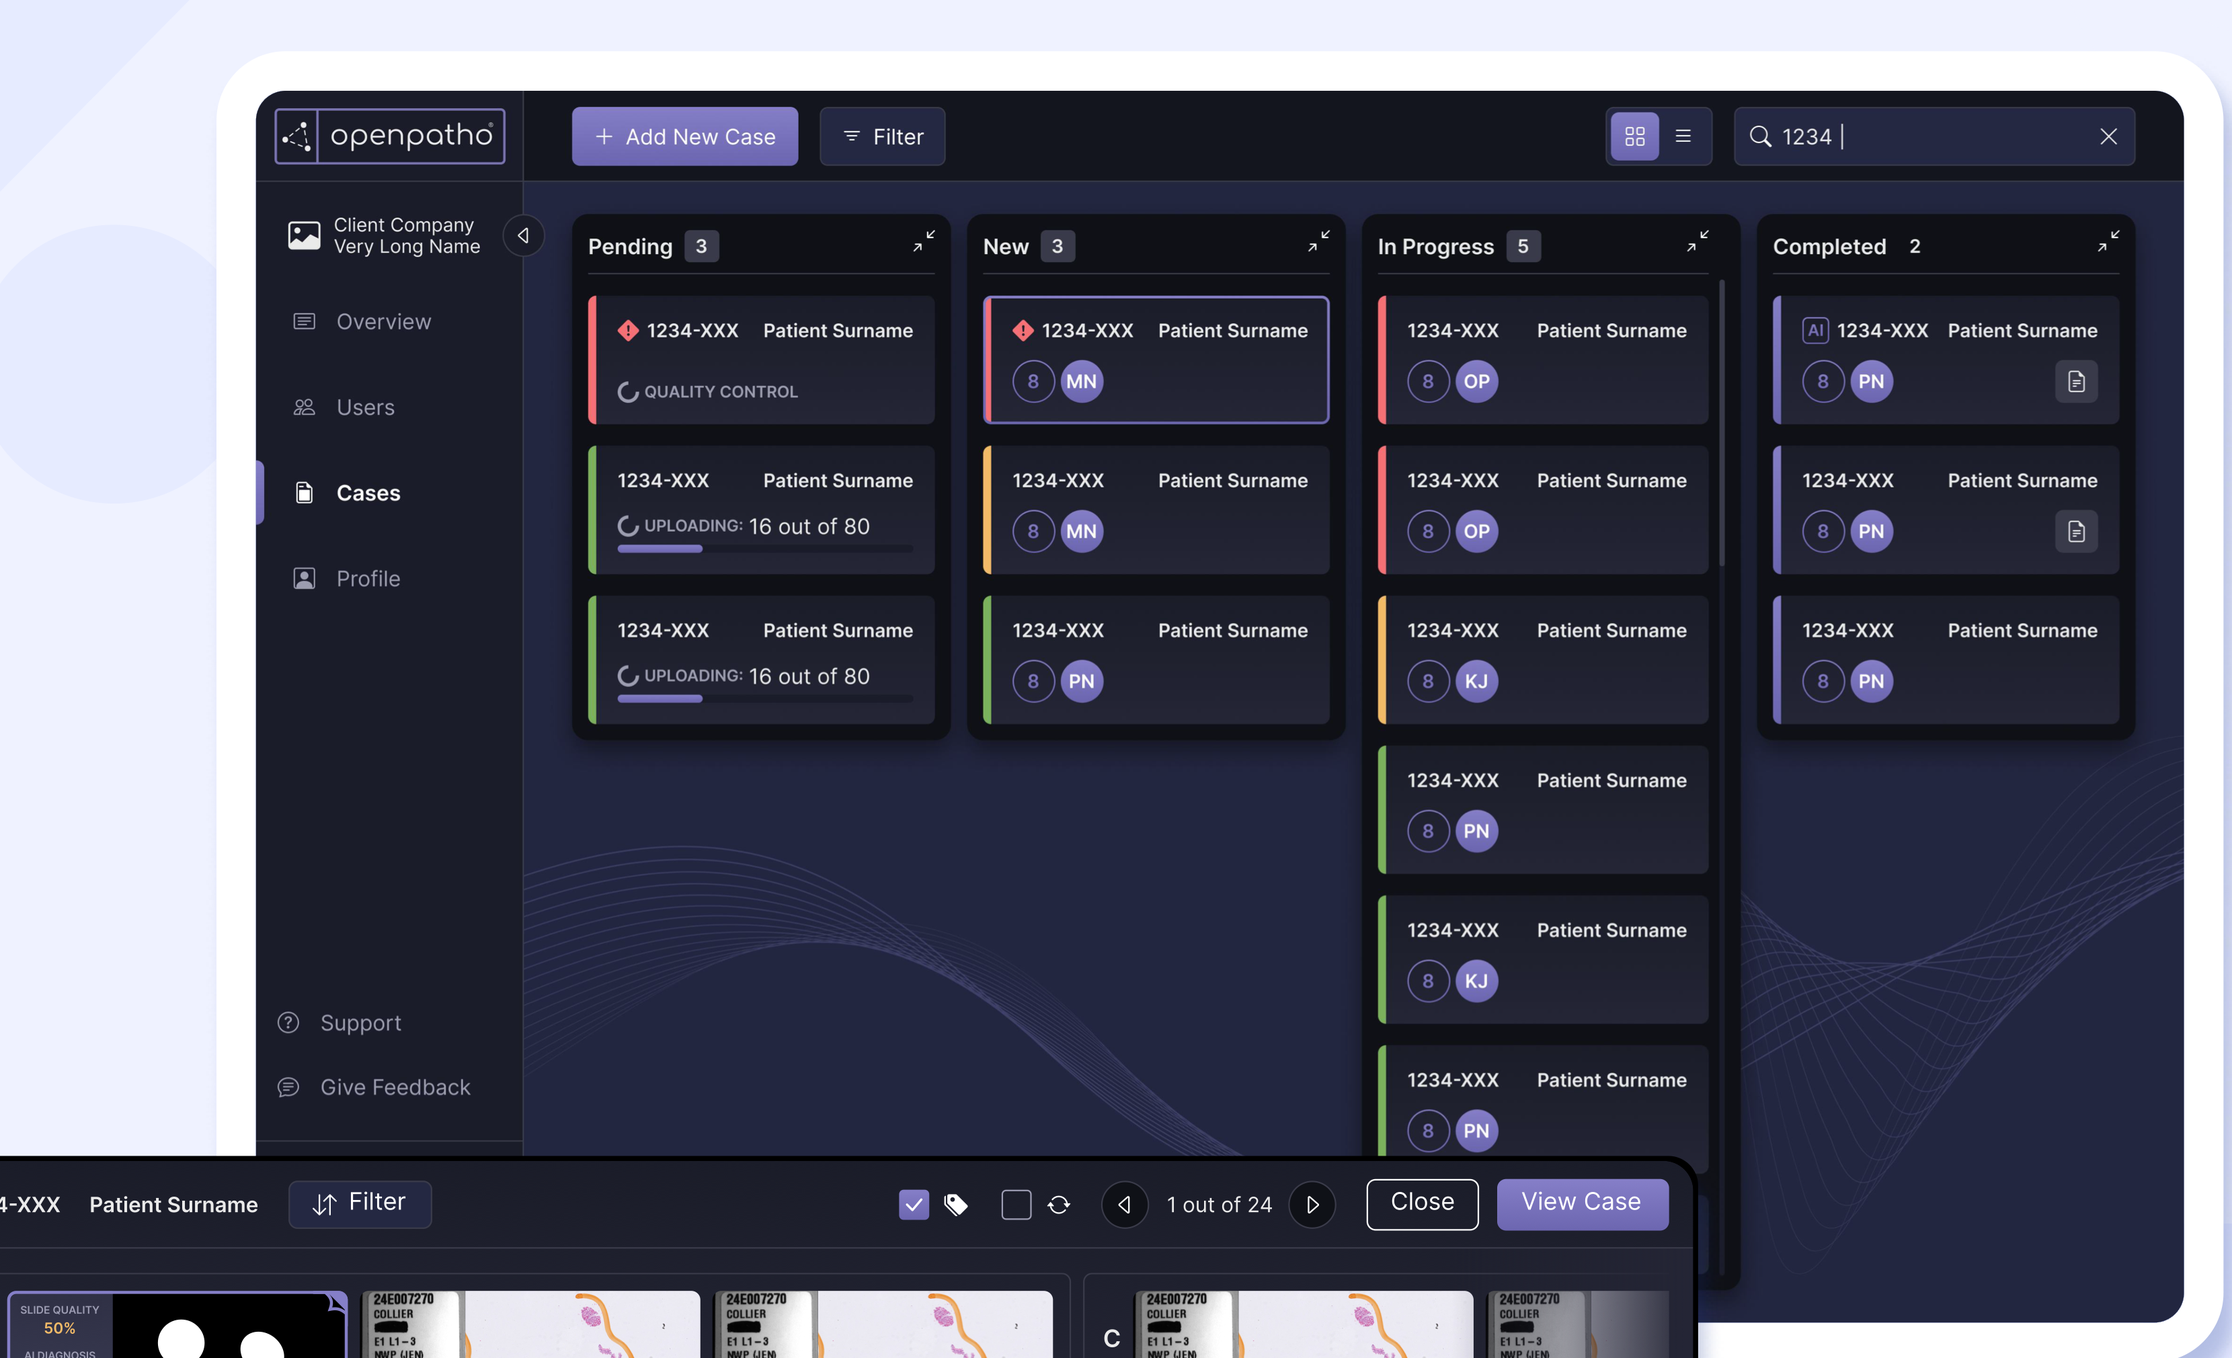Collapse the In Progress column

point(1698,240)
